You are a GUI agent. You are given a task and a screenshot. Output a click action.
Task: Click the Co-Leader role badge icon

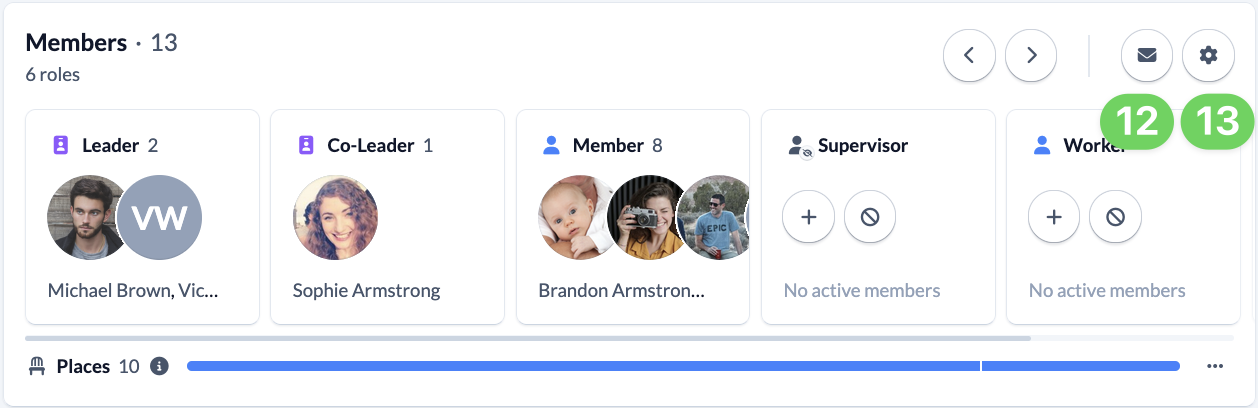(305, 146)
